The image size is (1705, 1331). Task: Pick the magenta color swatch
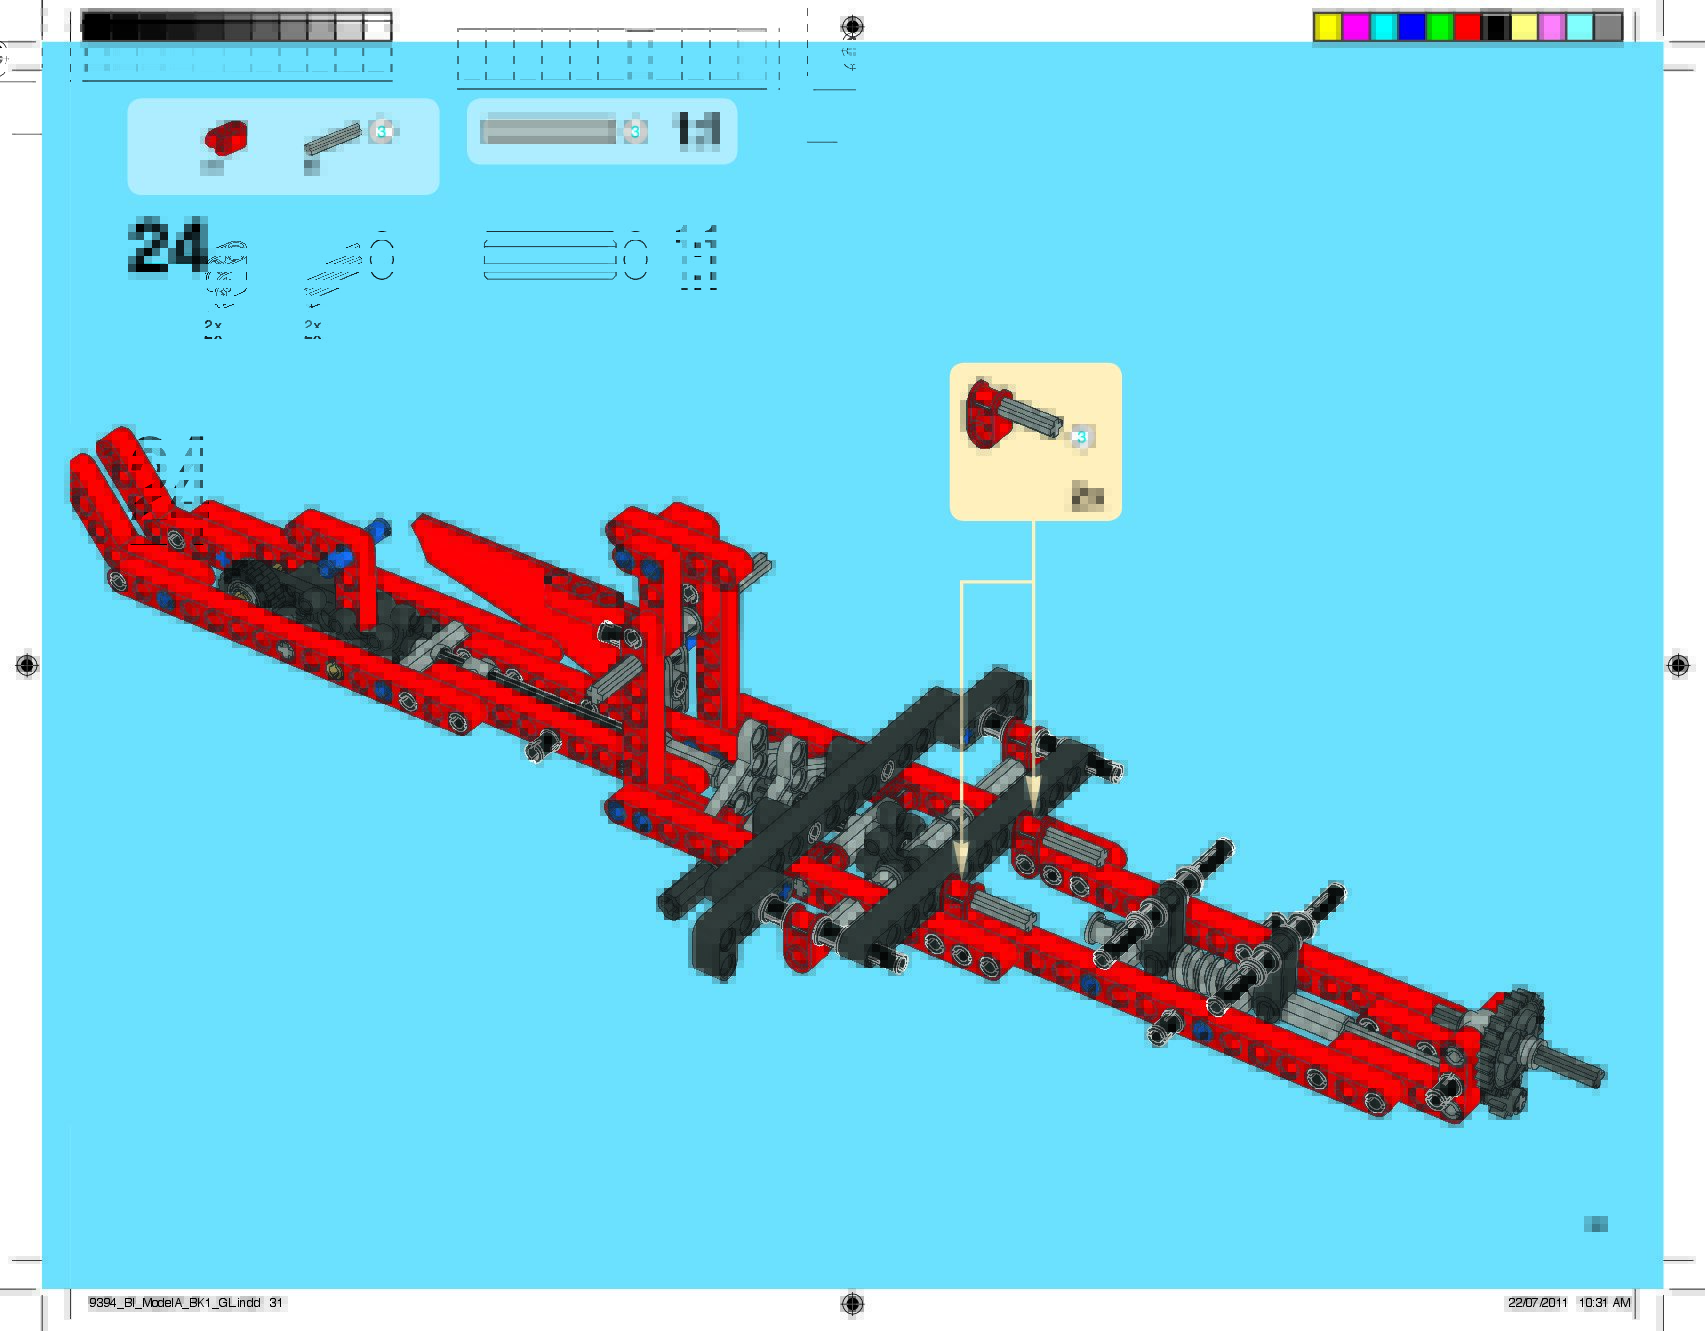tap(1355, 28)
